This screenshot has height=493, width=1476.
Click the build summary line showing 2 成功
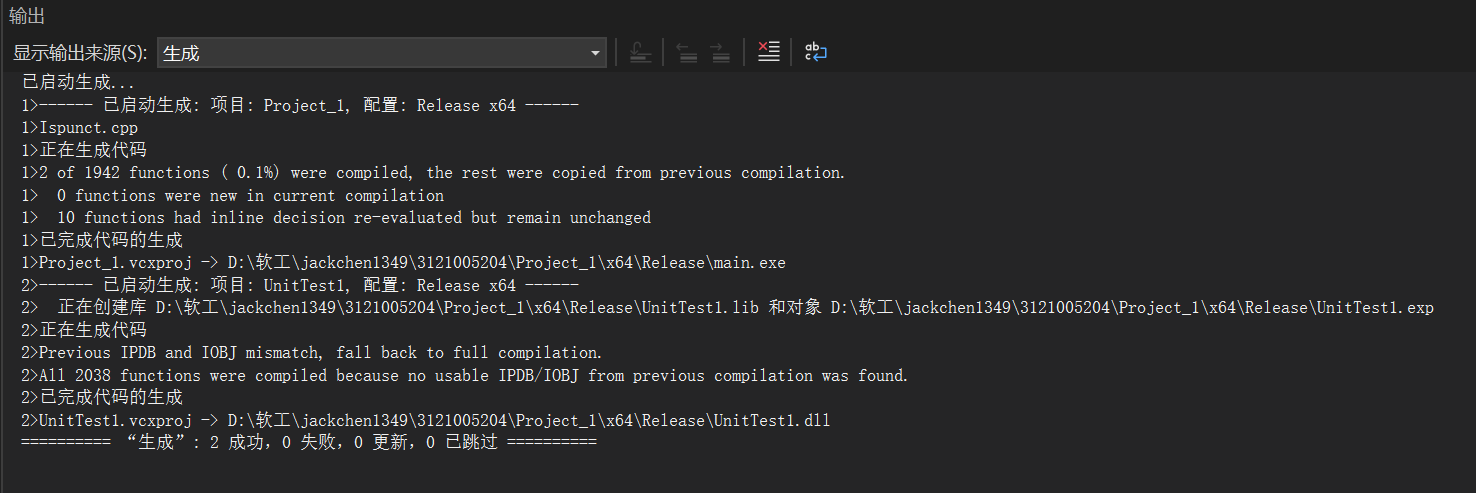[x=309, y=442]
